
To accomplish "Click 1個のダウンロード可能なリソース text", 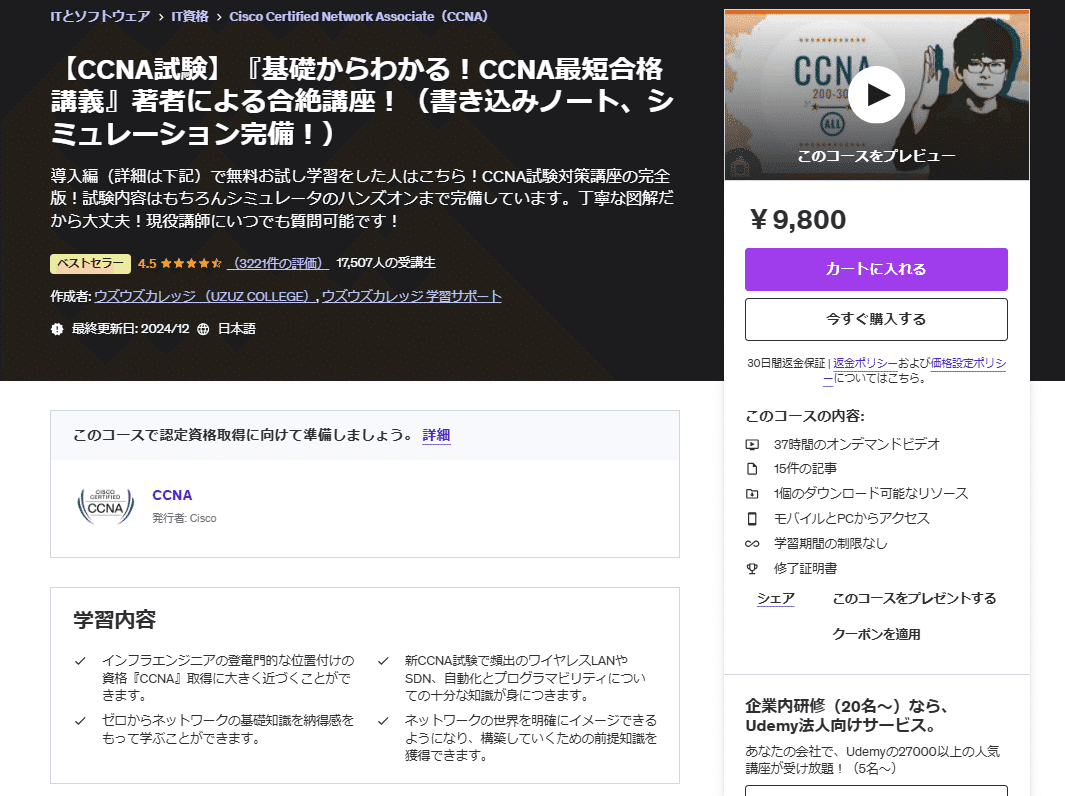I will [871, 494].
